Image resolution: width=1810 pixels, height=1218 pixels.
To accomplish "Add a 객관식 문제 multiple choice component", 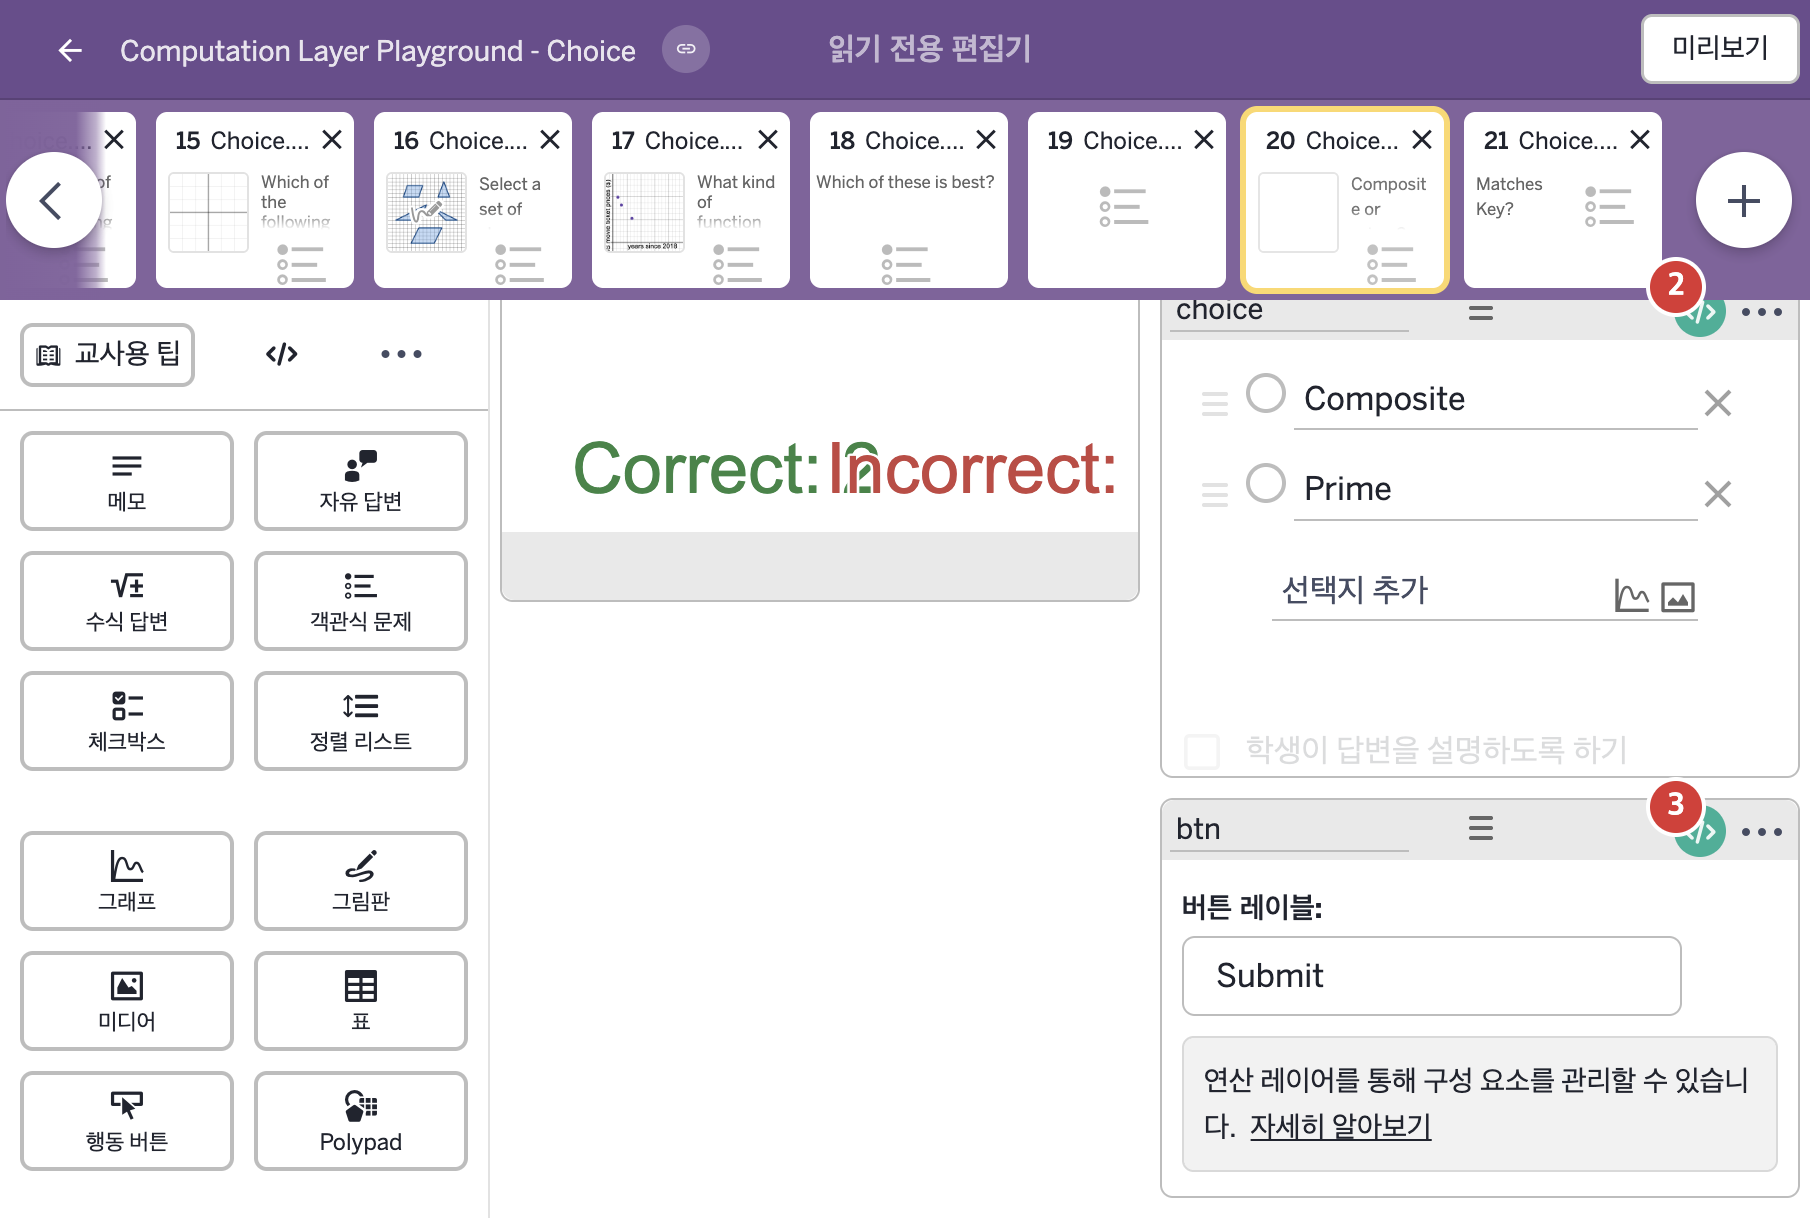I will (x=361, y=601).
